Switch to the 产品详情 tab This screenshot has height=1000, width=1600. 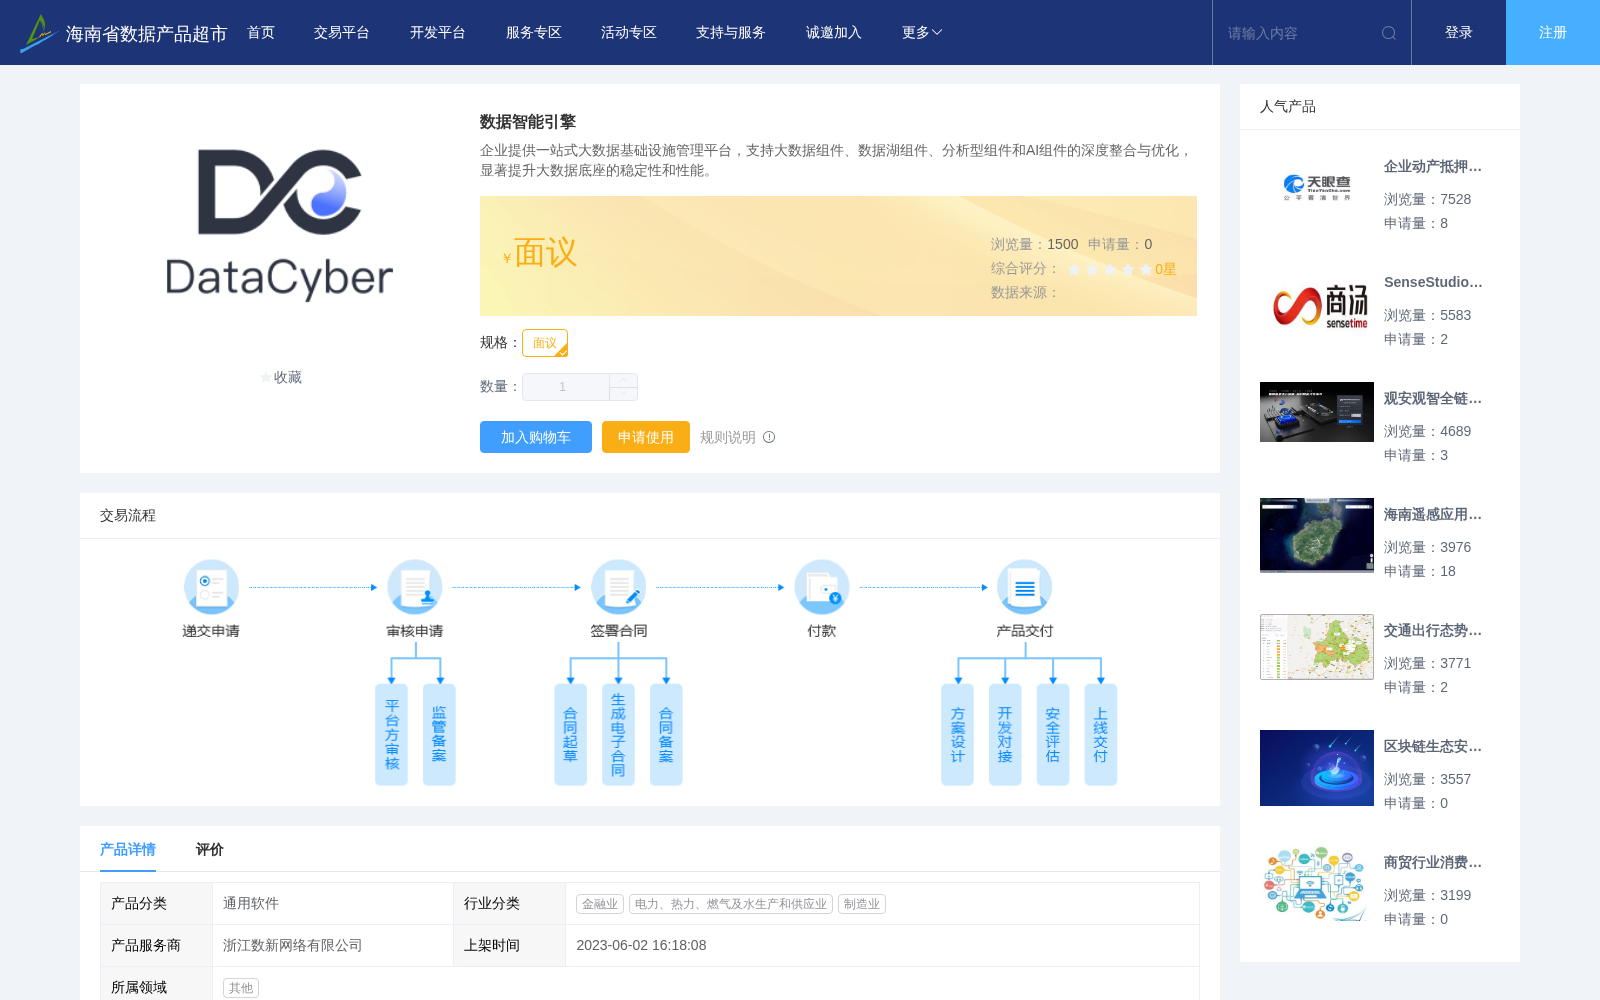coord(128,849)
